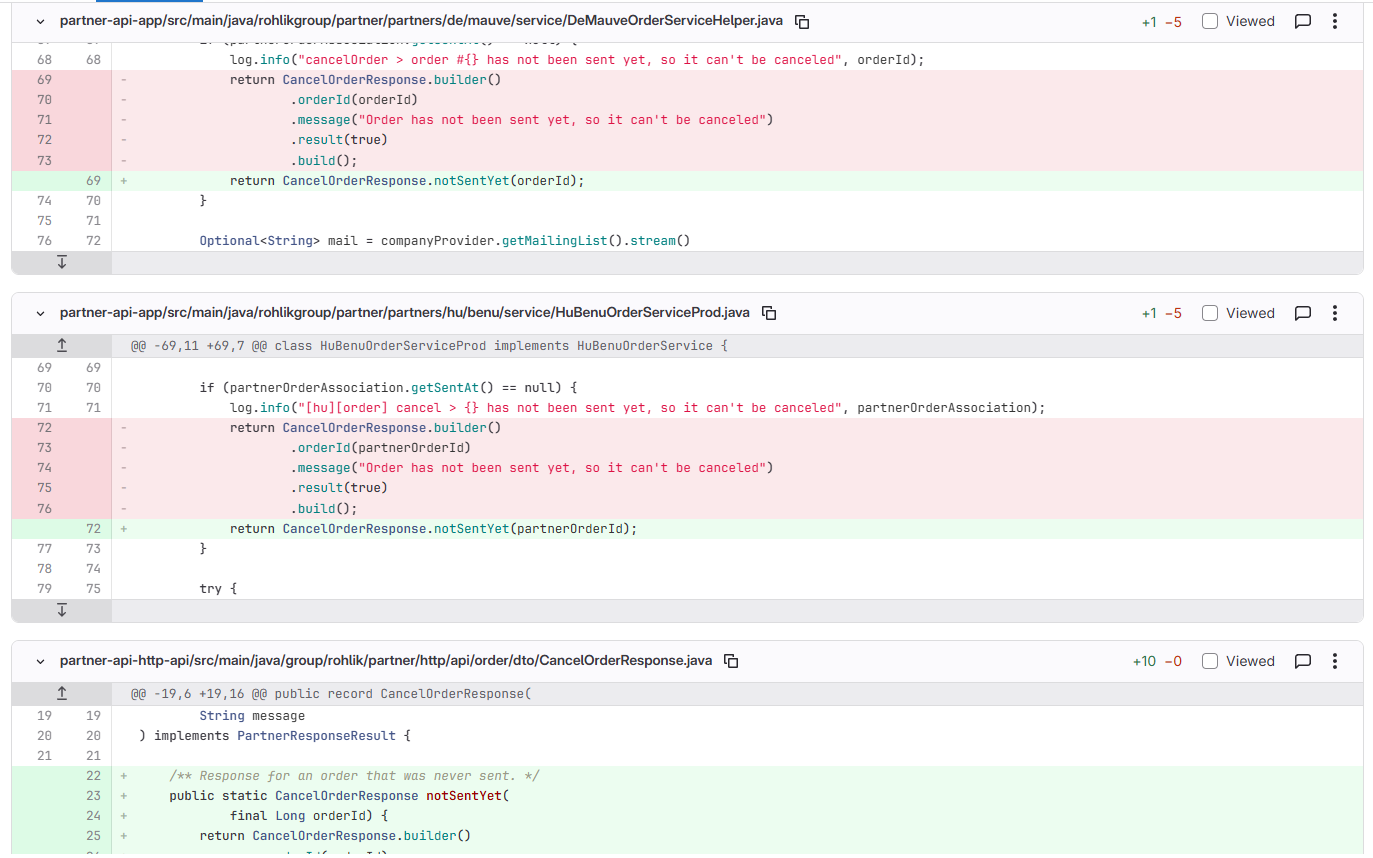Open comment icon for CancelOrderResponse.java
The width and height of the screenshot is (1373, 858).
pos(1302,661)
